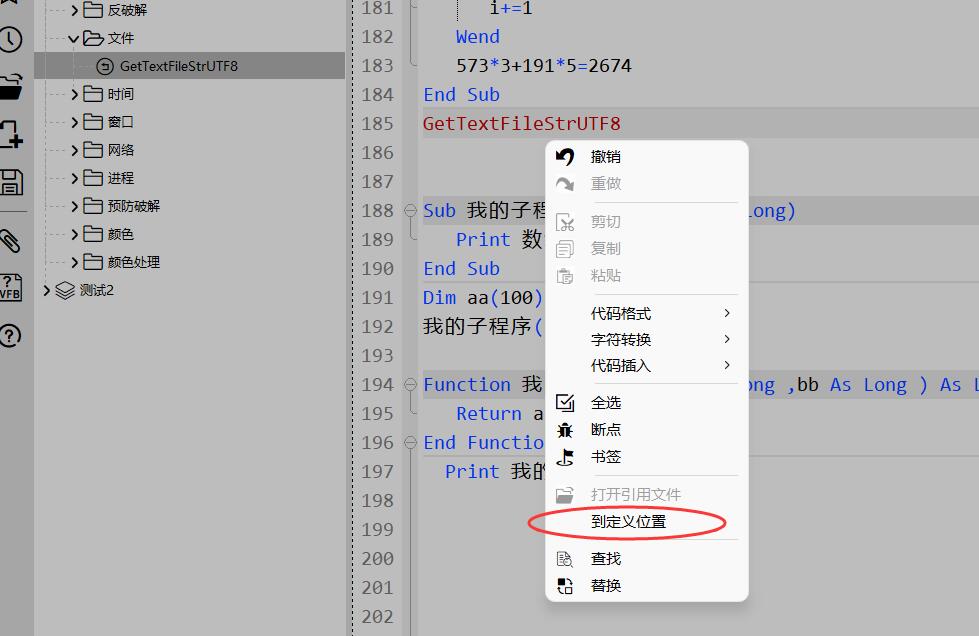
Task: Expand the 颜色处理 folder
Action: [74, 262]
